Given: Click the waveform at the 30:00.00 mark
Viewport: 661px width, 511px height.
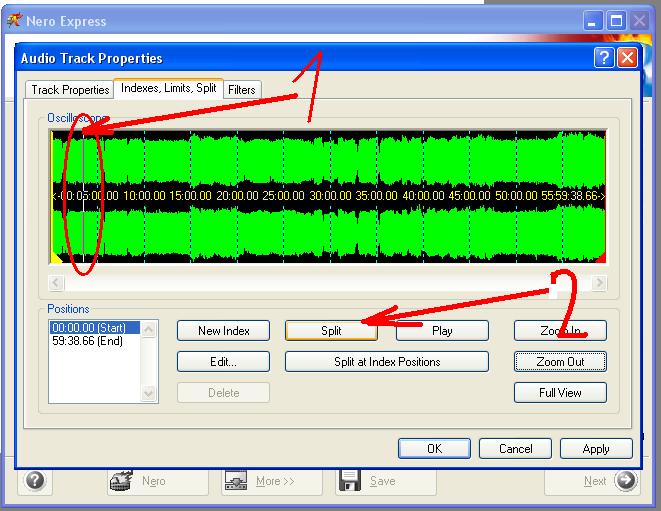Looking at the screenshot, I should 330,196.
